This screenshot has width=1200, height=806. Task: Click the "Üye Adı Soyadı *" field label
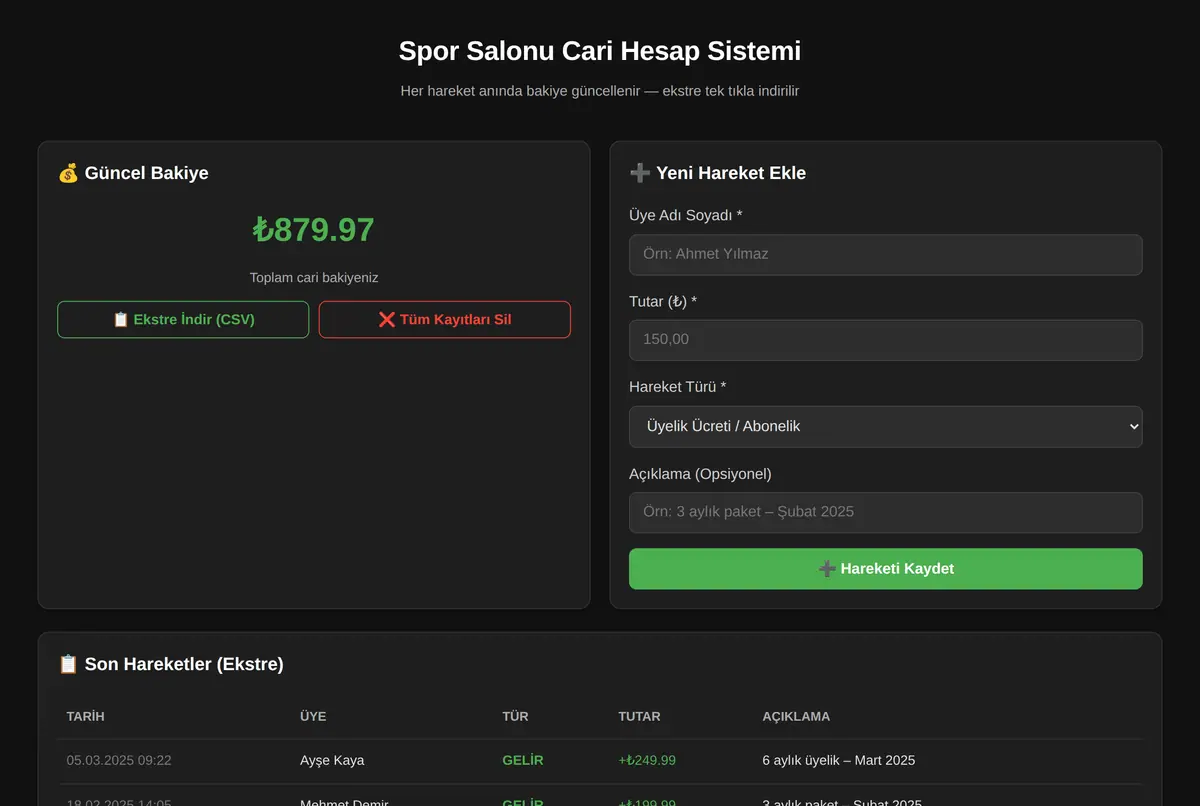click(686, 216)
